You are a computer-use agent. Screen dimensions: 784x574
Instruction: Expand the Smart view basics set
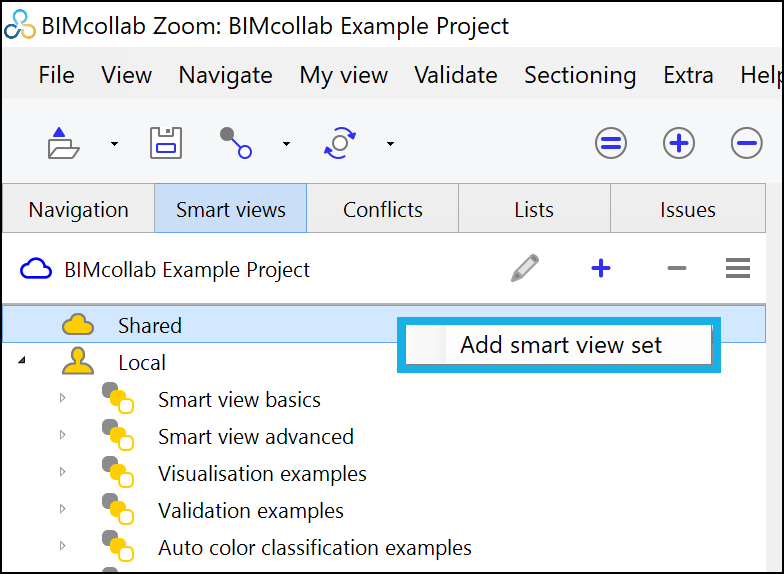pos(62,398)
